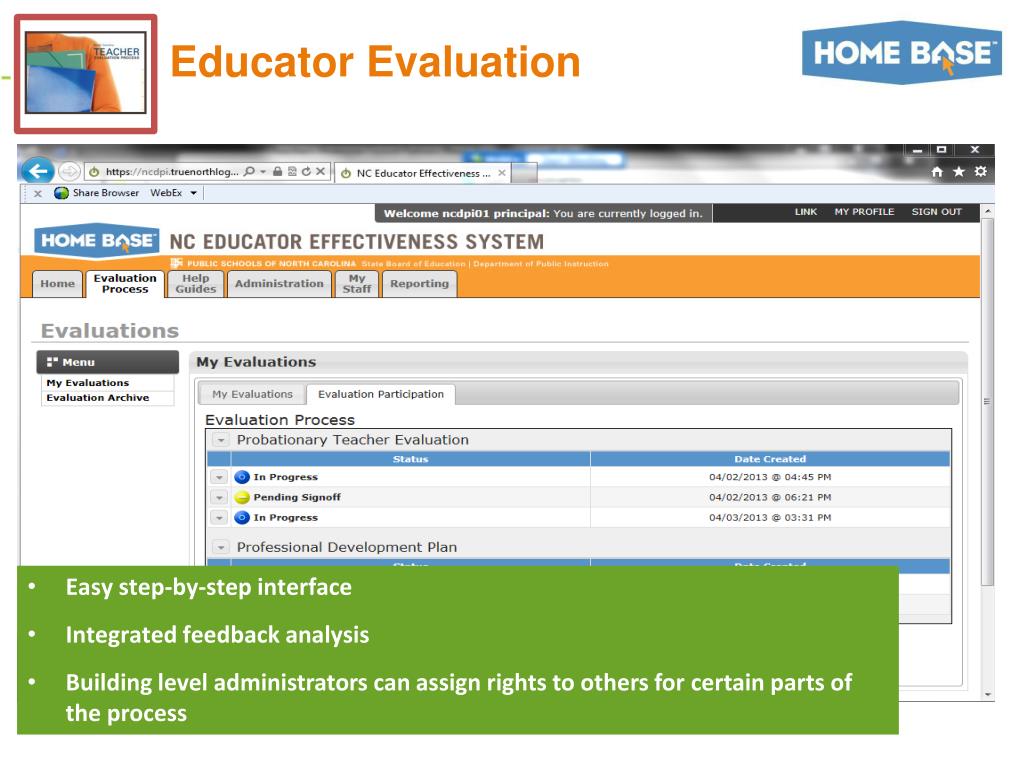Expand row dropdown for 04:45 PM evaluation

219,477
